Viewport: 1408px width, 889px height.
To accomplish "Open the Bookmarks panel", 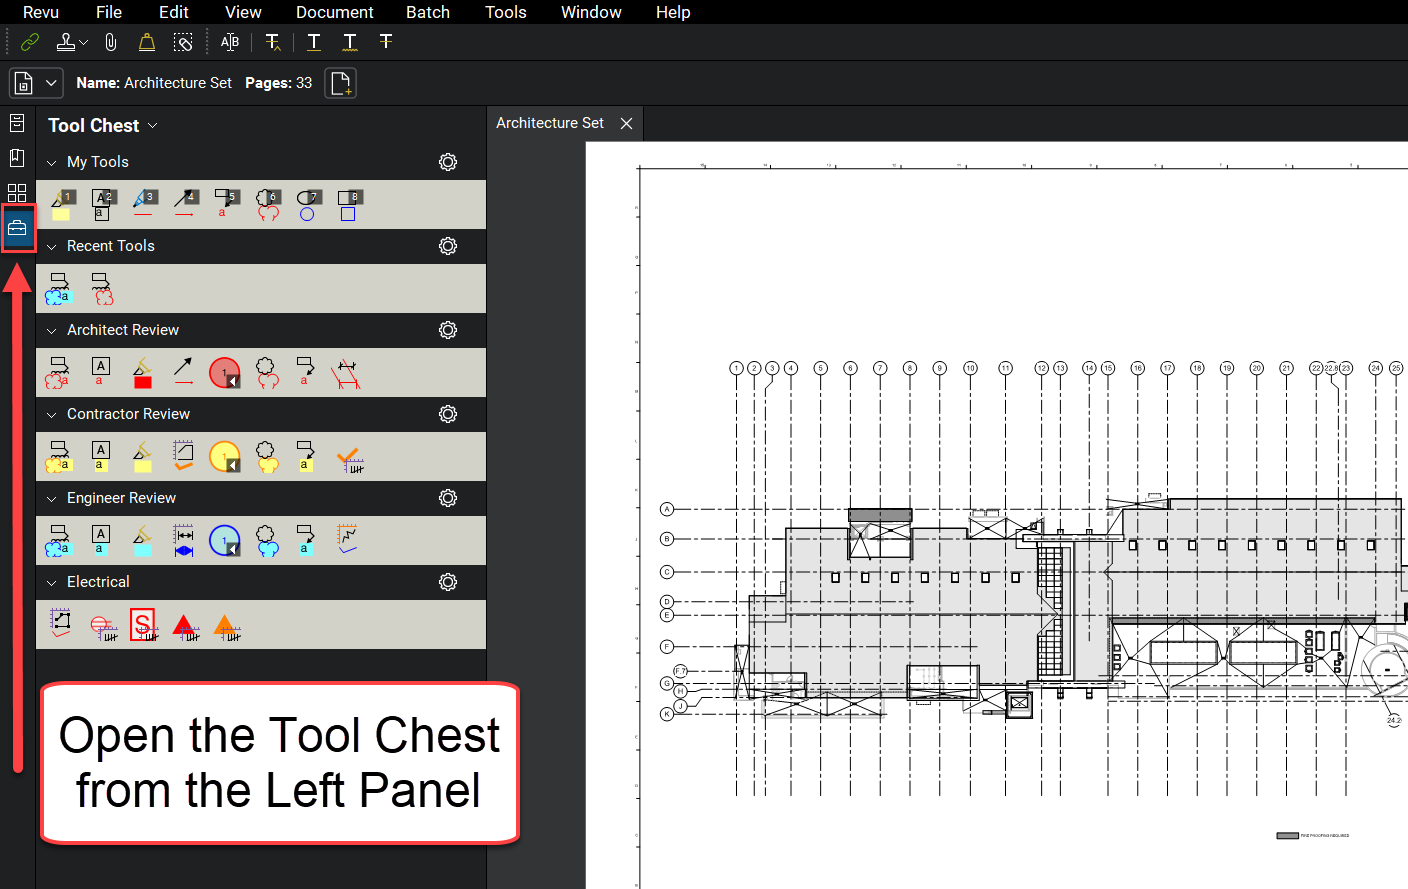I will tap(16, 157).
